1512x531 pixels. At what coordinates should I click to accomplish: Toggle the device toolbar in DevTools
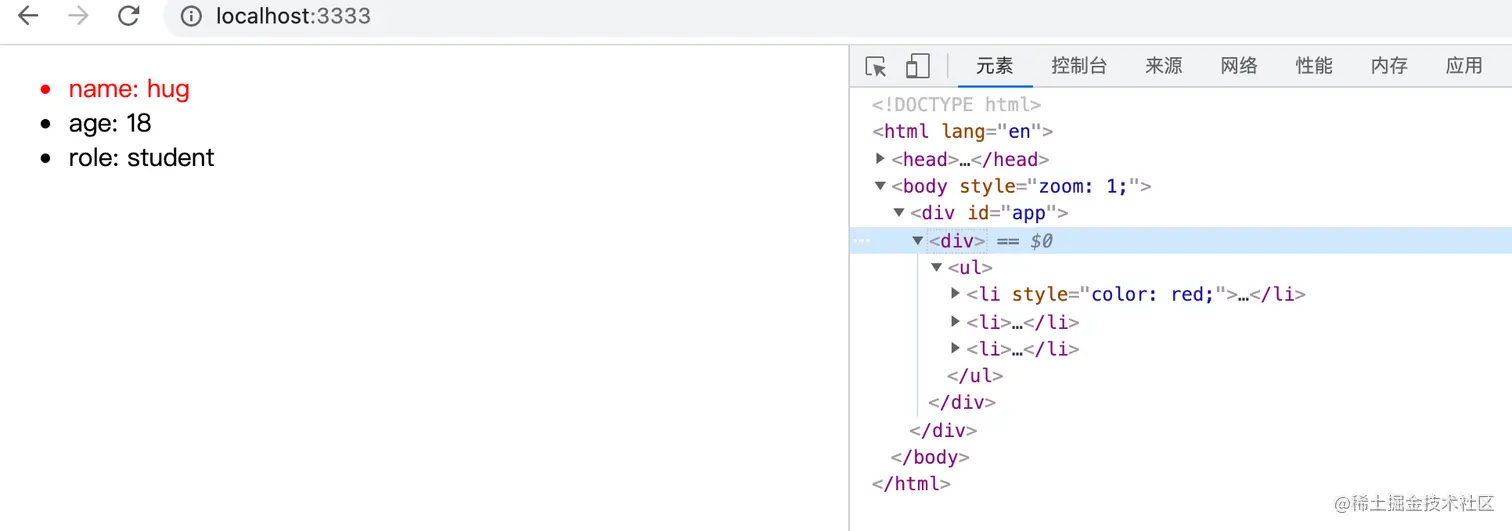pyautogui.click(x=917, y=66)
